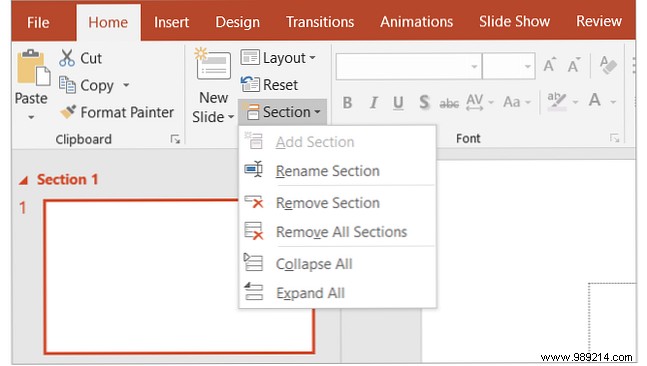The width and height of the screenshot is (647, 366).
Task: Toggle Italic formatting
Action: [x=373, y=102]
